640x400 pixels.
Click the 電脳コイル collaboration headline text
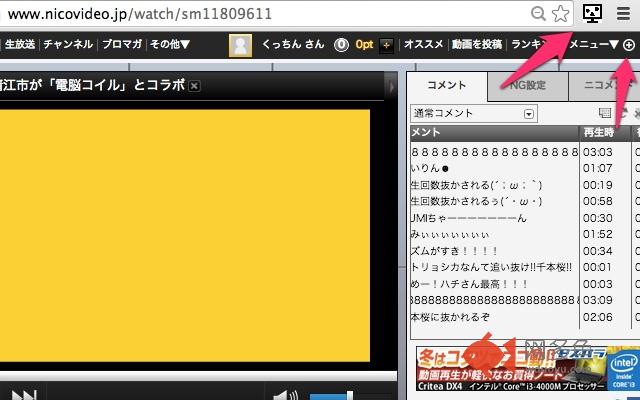[92, 85]
